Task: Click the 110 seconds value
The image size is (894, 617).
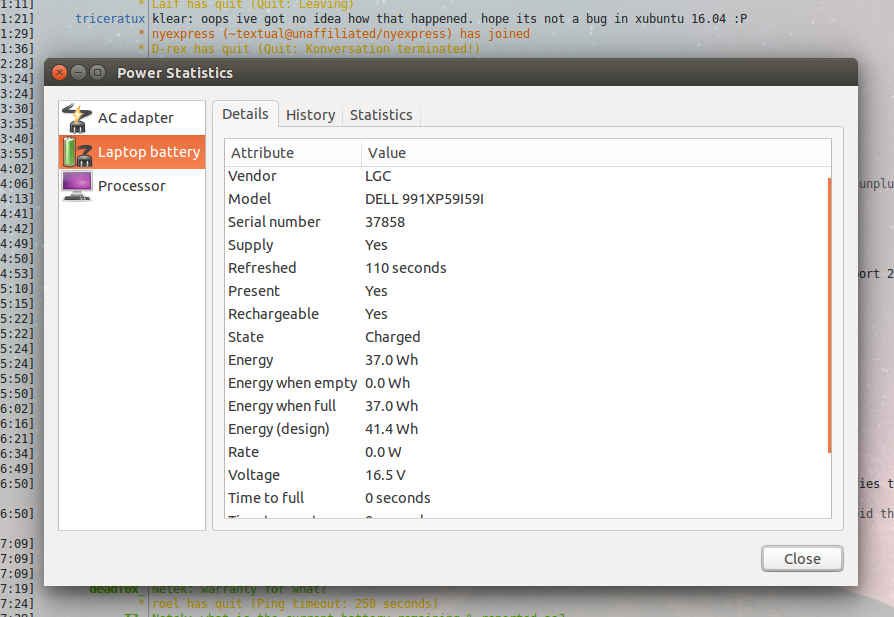Action: (x=406, y=268)
